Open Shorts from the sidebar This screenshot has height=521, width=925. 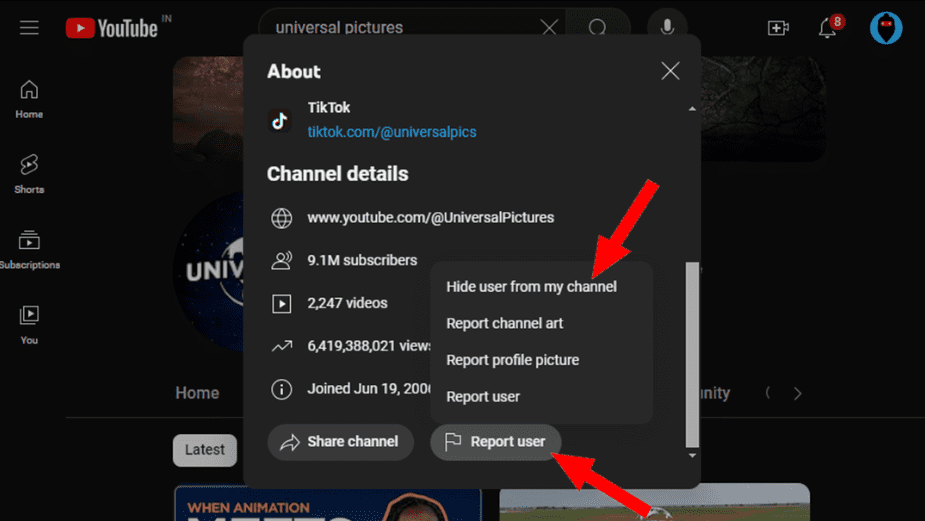click(29, 174)
